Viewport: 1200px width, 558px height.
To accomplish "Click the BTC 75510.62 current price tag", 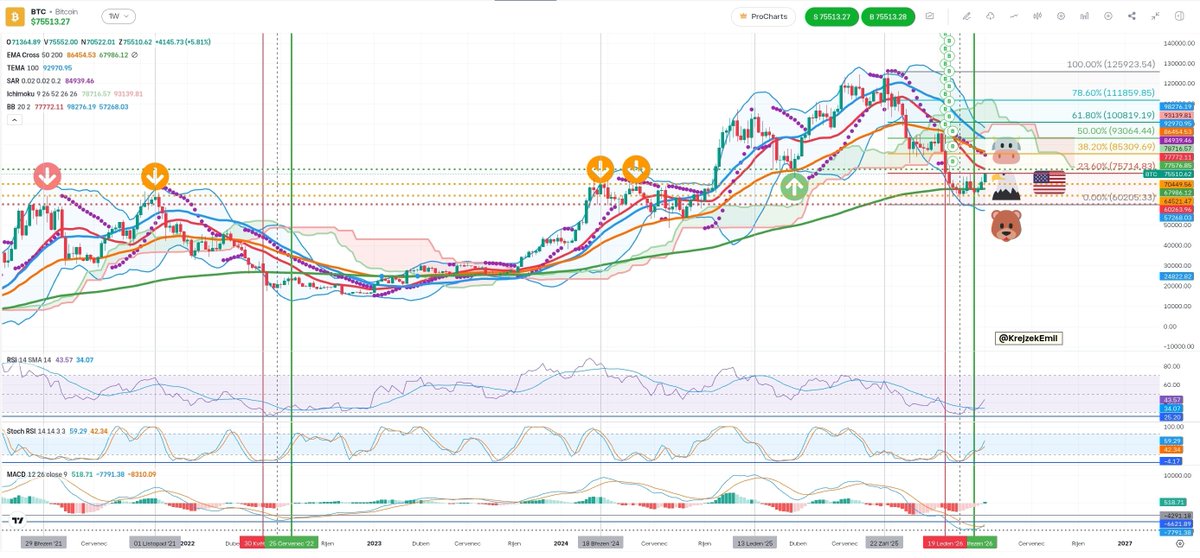I will (x=1168, y=173).
